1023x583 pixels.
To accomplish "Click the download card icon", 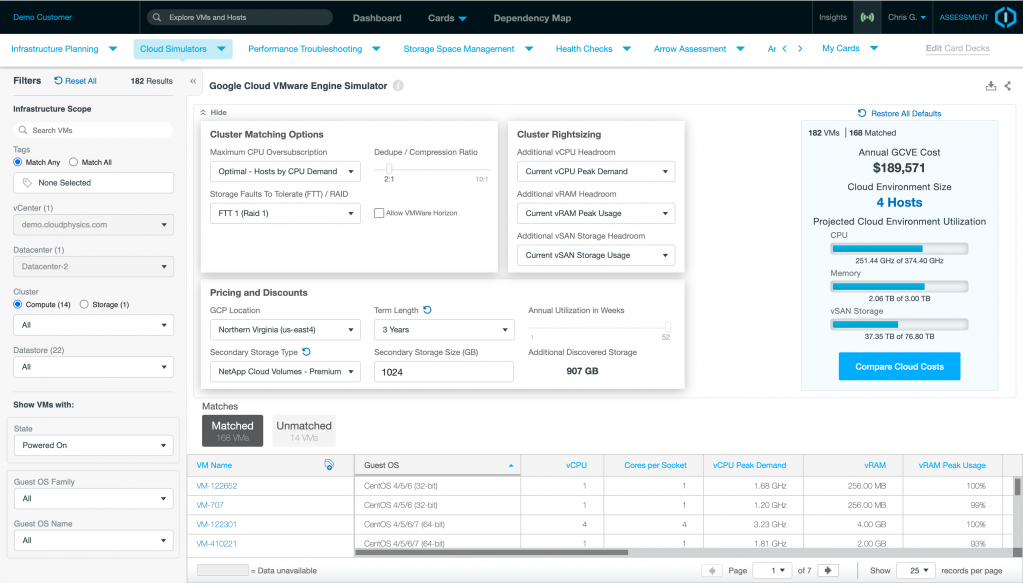I will click(x=990, y=86).
